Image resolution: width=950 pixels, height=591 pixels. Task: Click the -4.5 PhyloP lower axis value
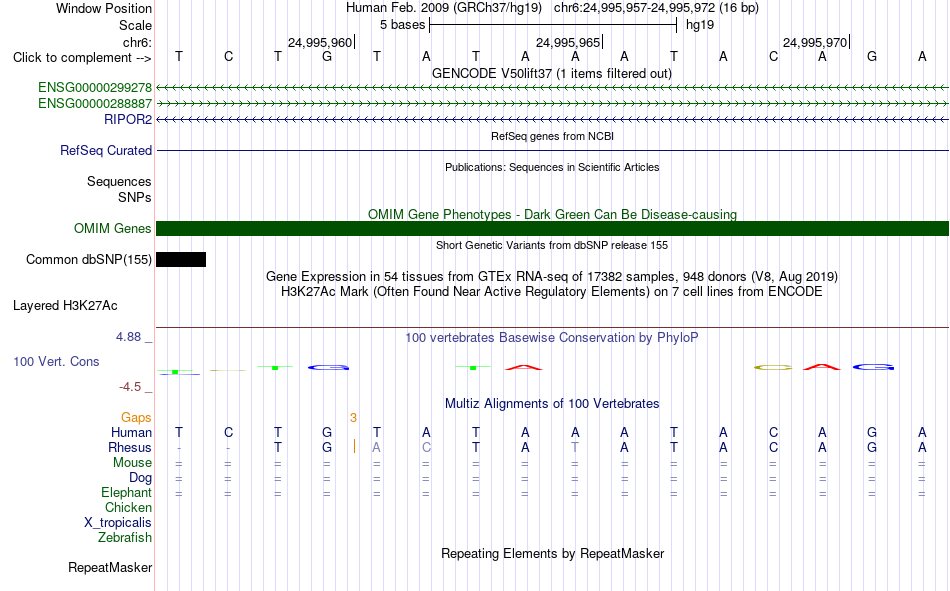130,387
